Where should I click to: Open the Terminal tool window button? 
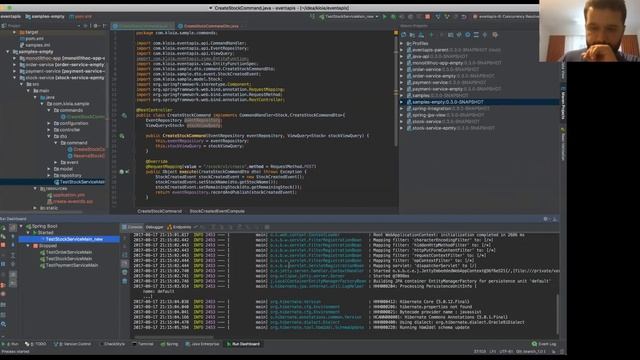pyautogui.click(x=143, y=344)
